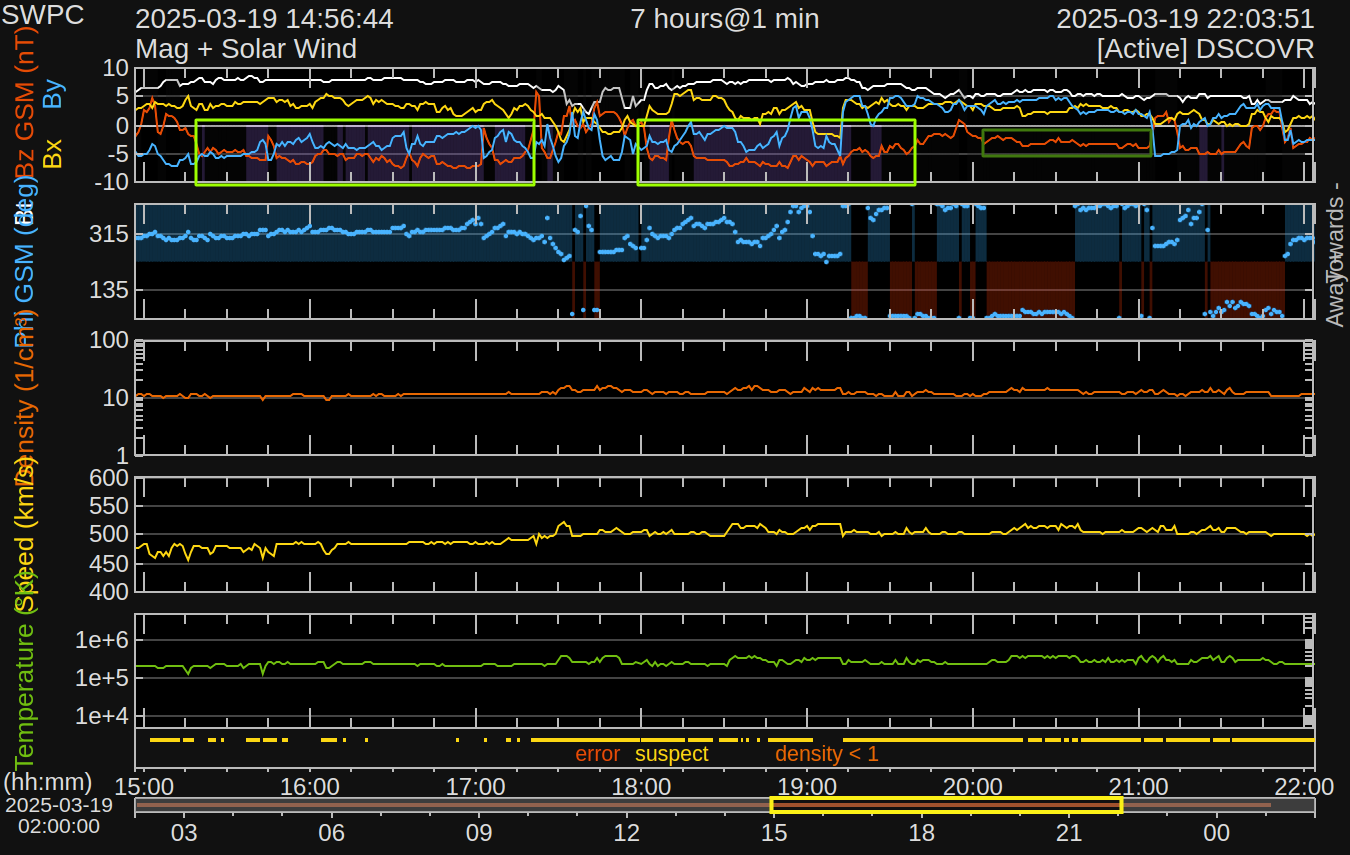The image size is (1350, 855).
Task: Select the '7 hours@1 min' duration label
Action: [x=725, y=19]
